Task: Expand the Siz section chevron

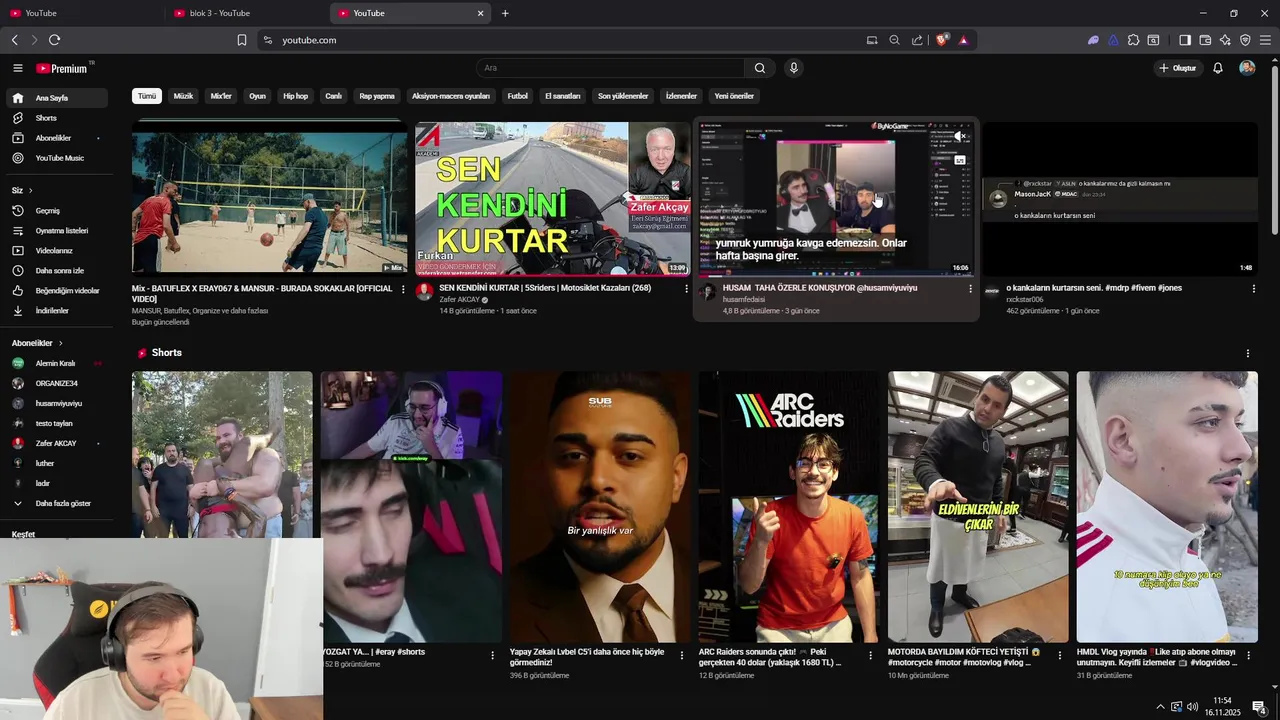Action: [30, 190]
